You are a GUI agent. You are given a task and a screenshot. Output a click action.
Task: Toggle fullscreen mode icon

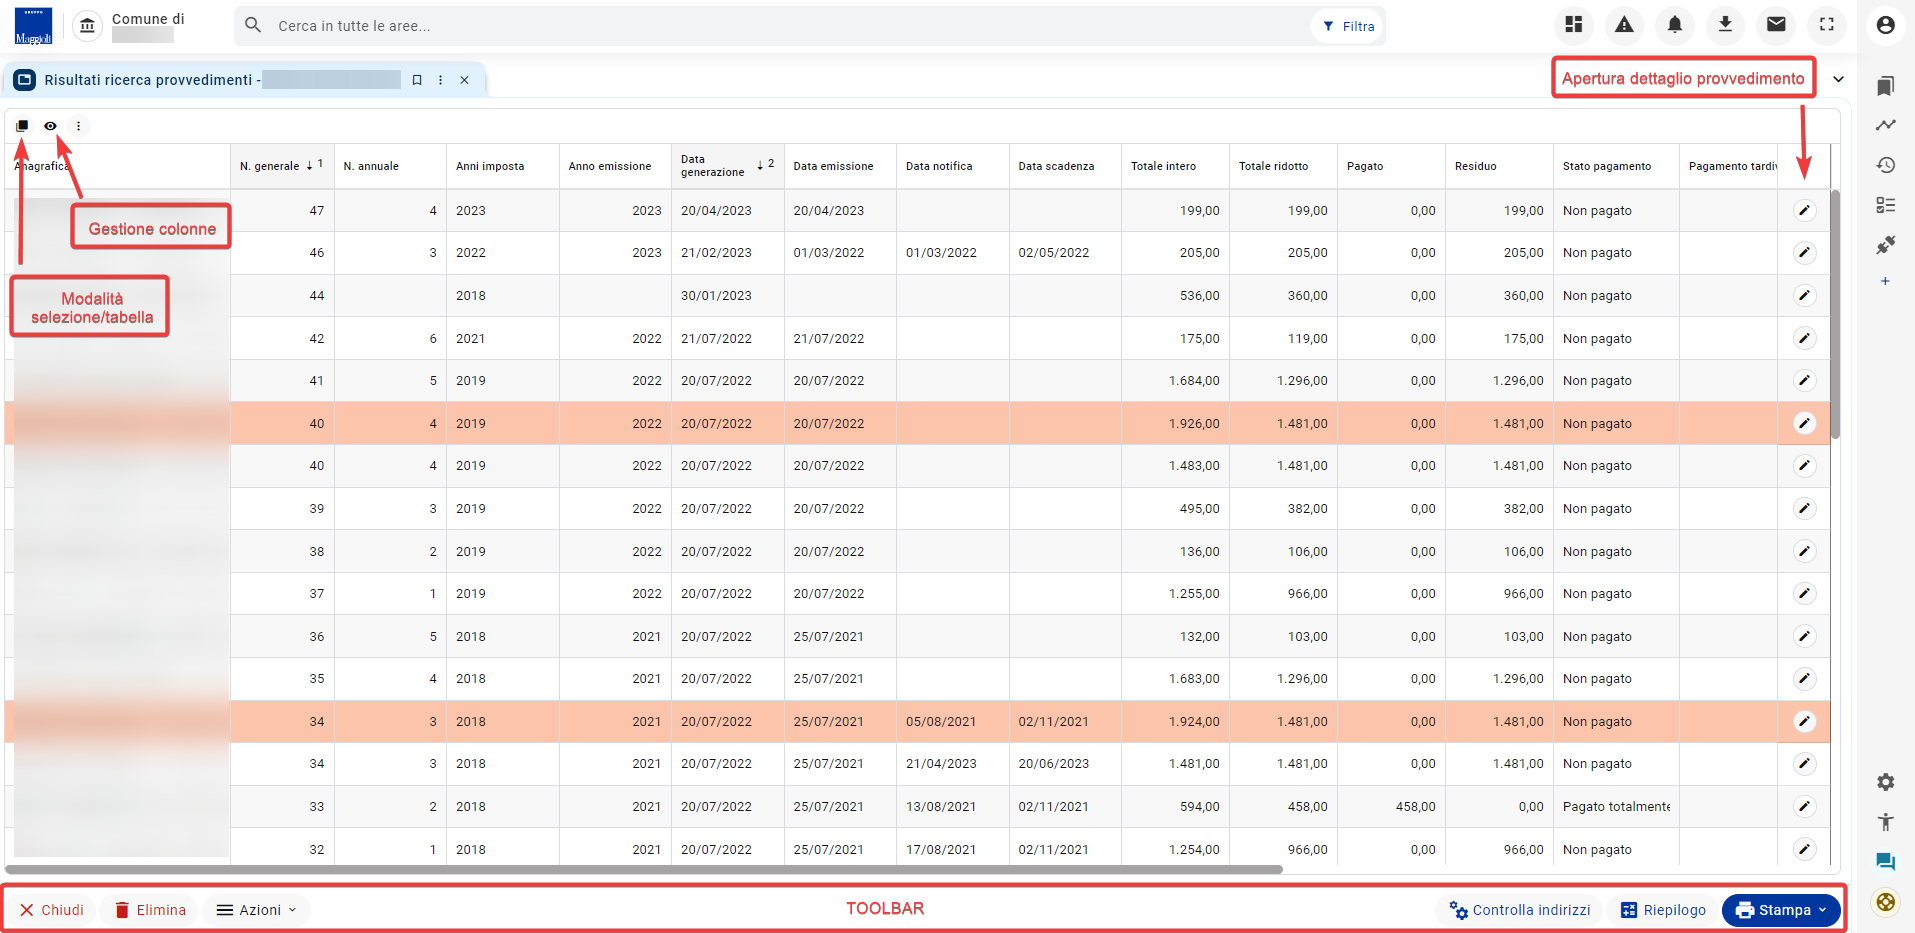pos(1827,25)
